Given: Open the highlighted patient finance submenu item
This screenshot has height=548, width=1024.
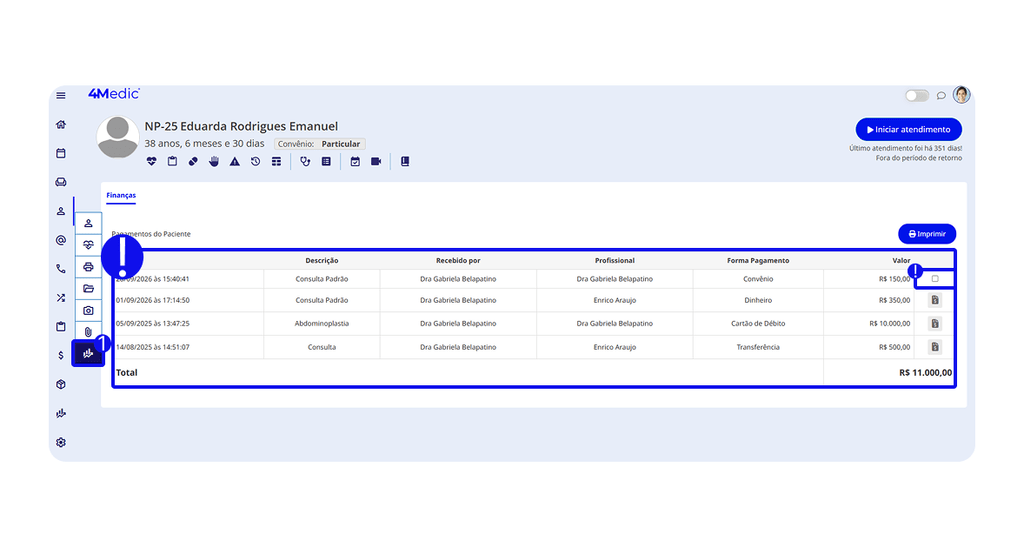Looking at the screenshot, I should tap(88, 353).
